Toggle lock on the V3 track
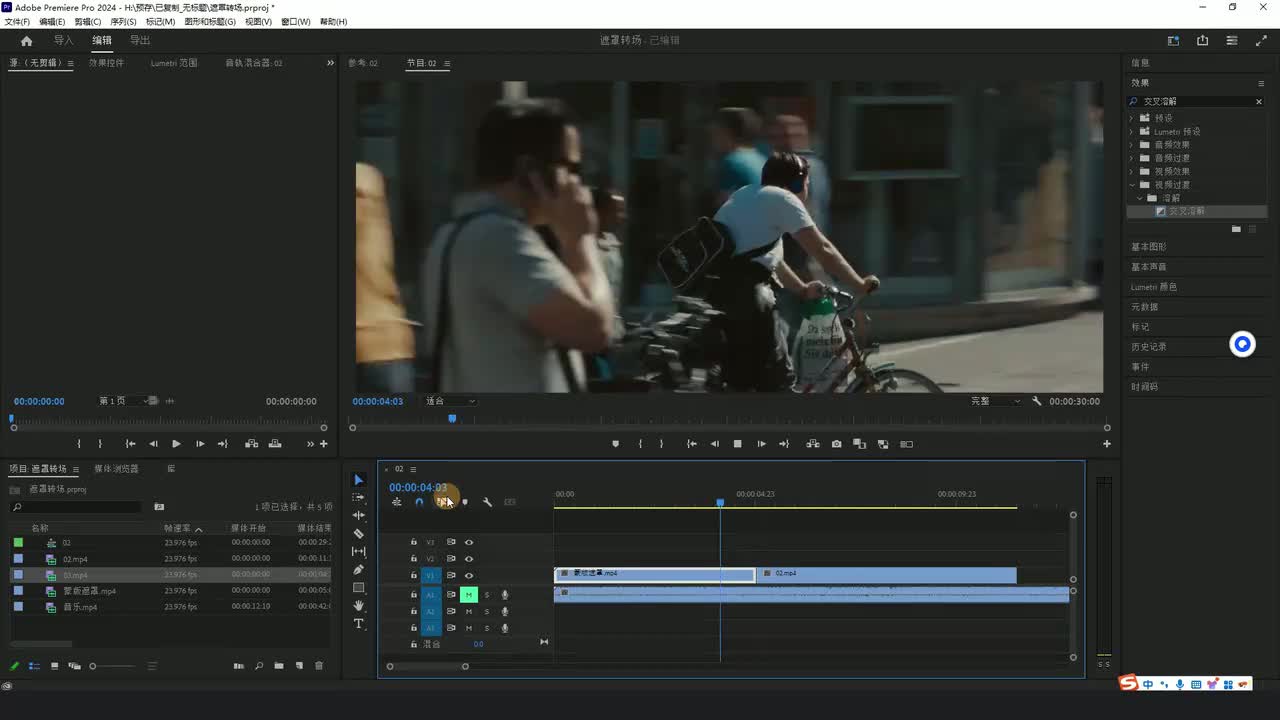 click(414, 542)
